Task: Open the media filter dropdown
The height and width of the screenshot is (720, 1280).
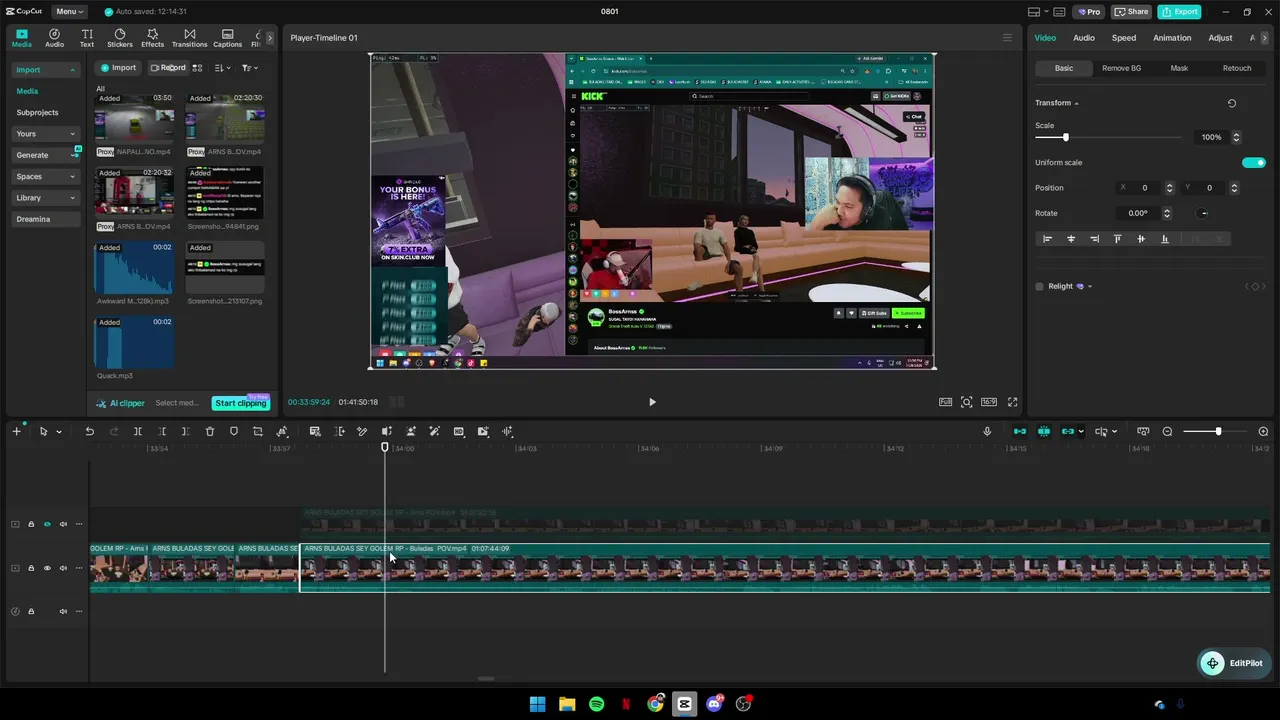Action: point(249,68)
